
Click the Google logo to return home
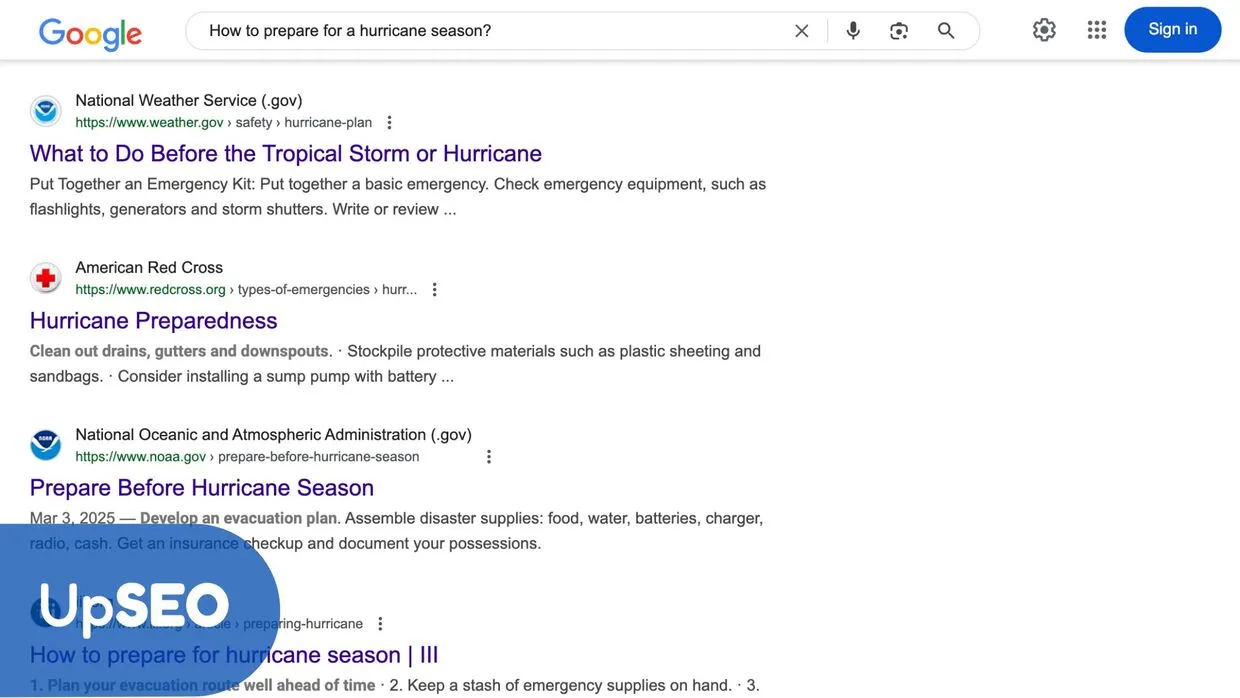coord(89,33)
